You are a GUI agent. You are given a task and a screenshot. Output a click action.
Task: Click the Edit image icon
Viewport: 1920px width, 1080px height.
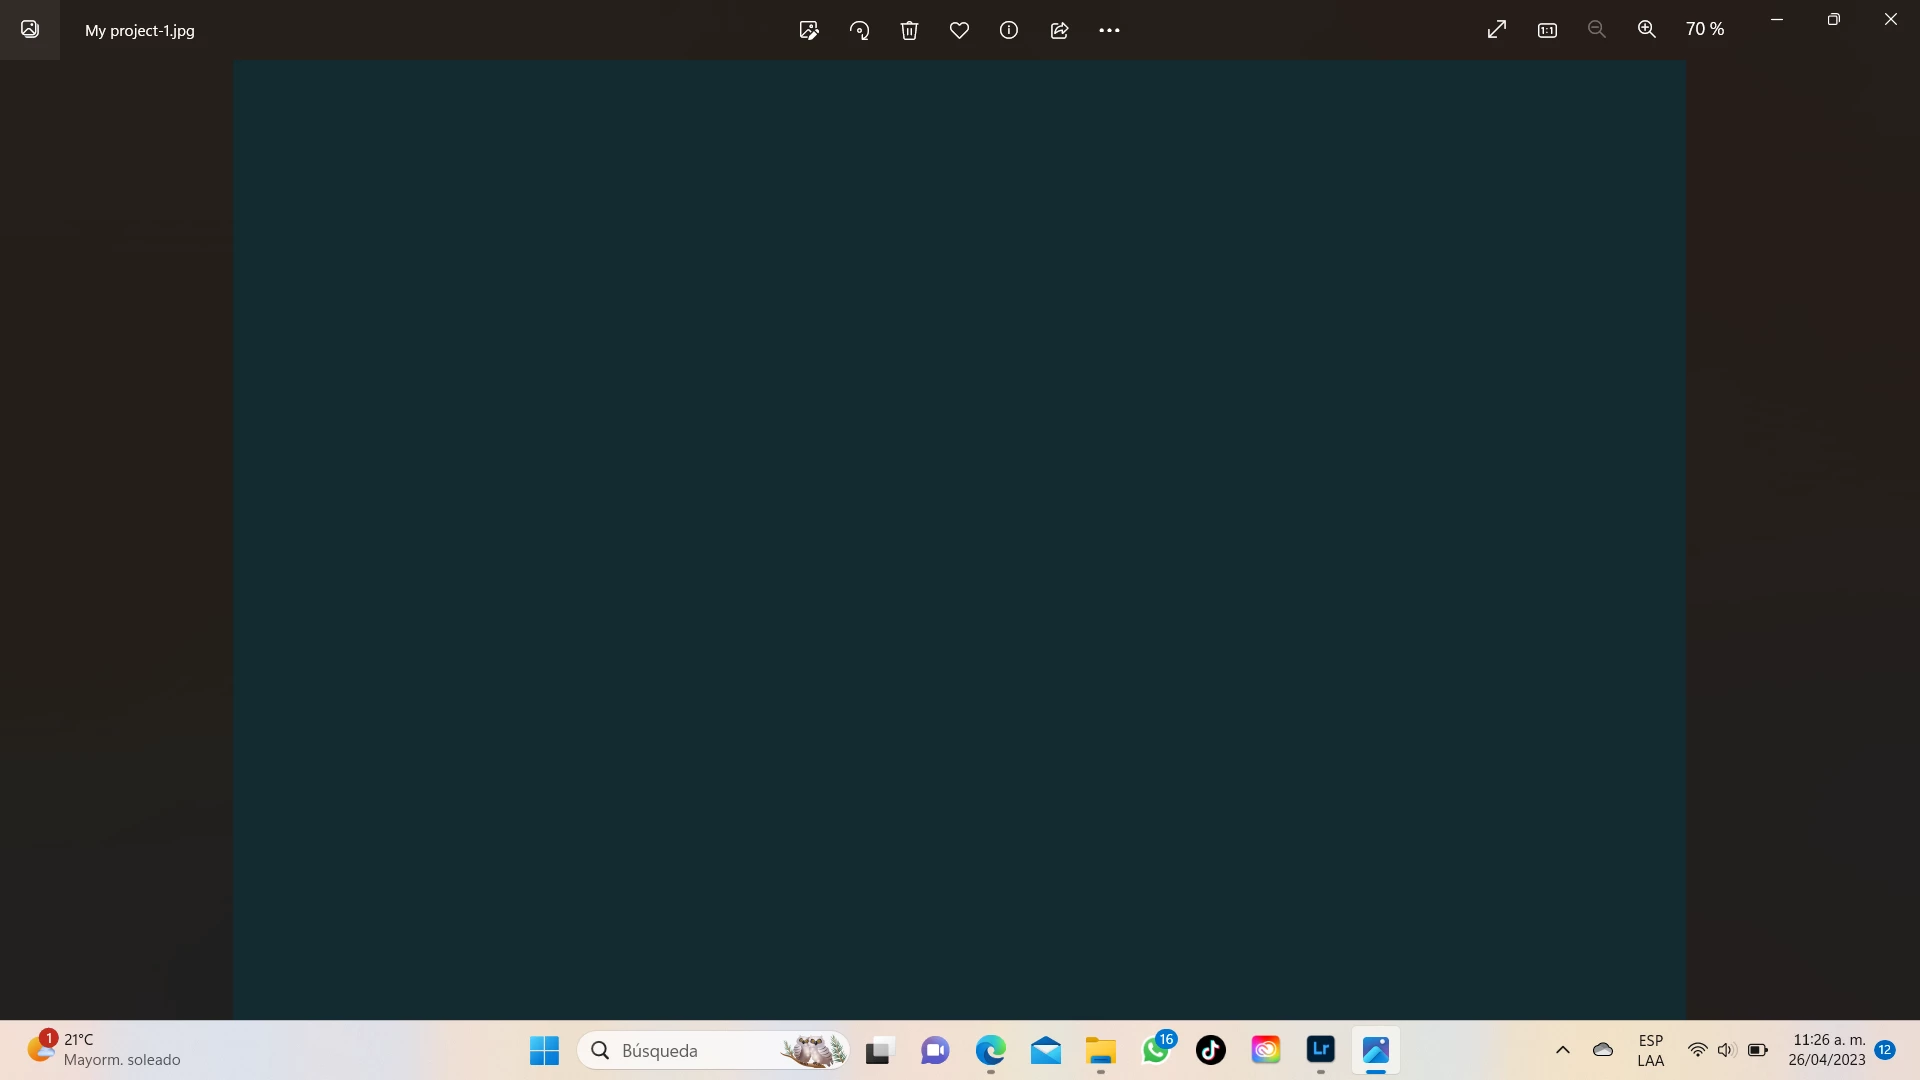(x=809, y=30)
